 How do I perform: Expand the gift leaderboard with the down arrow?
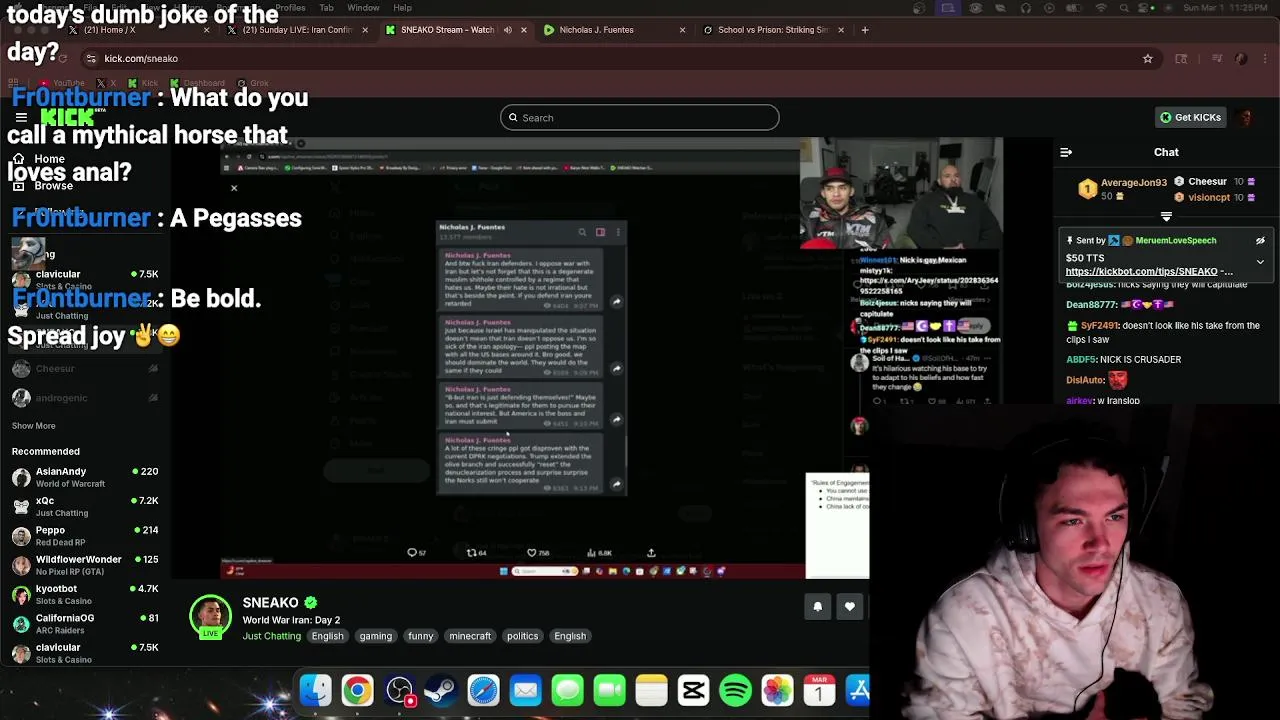click(1166, 216)
